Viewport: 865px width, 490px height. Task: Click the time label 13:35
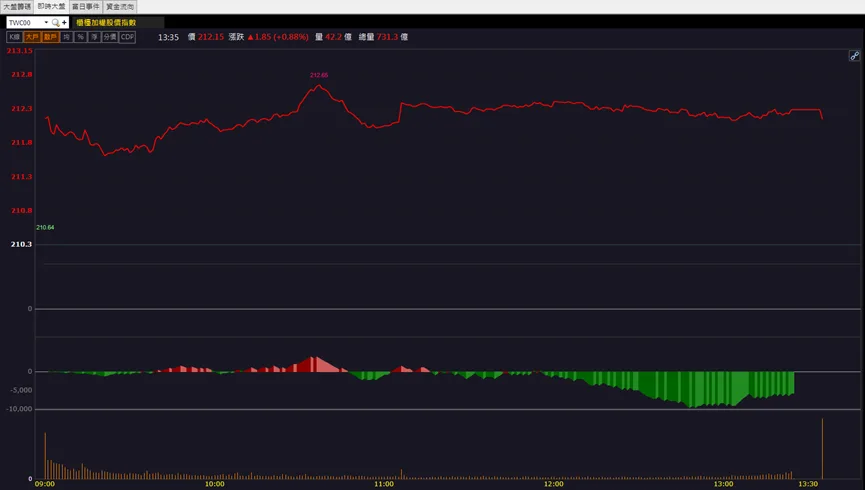tap(168, 37)
